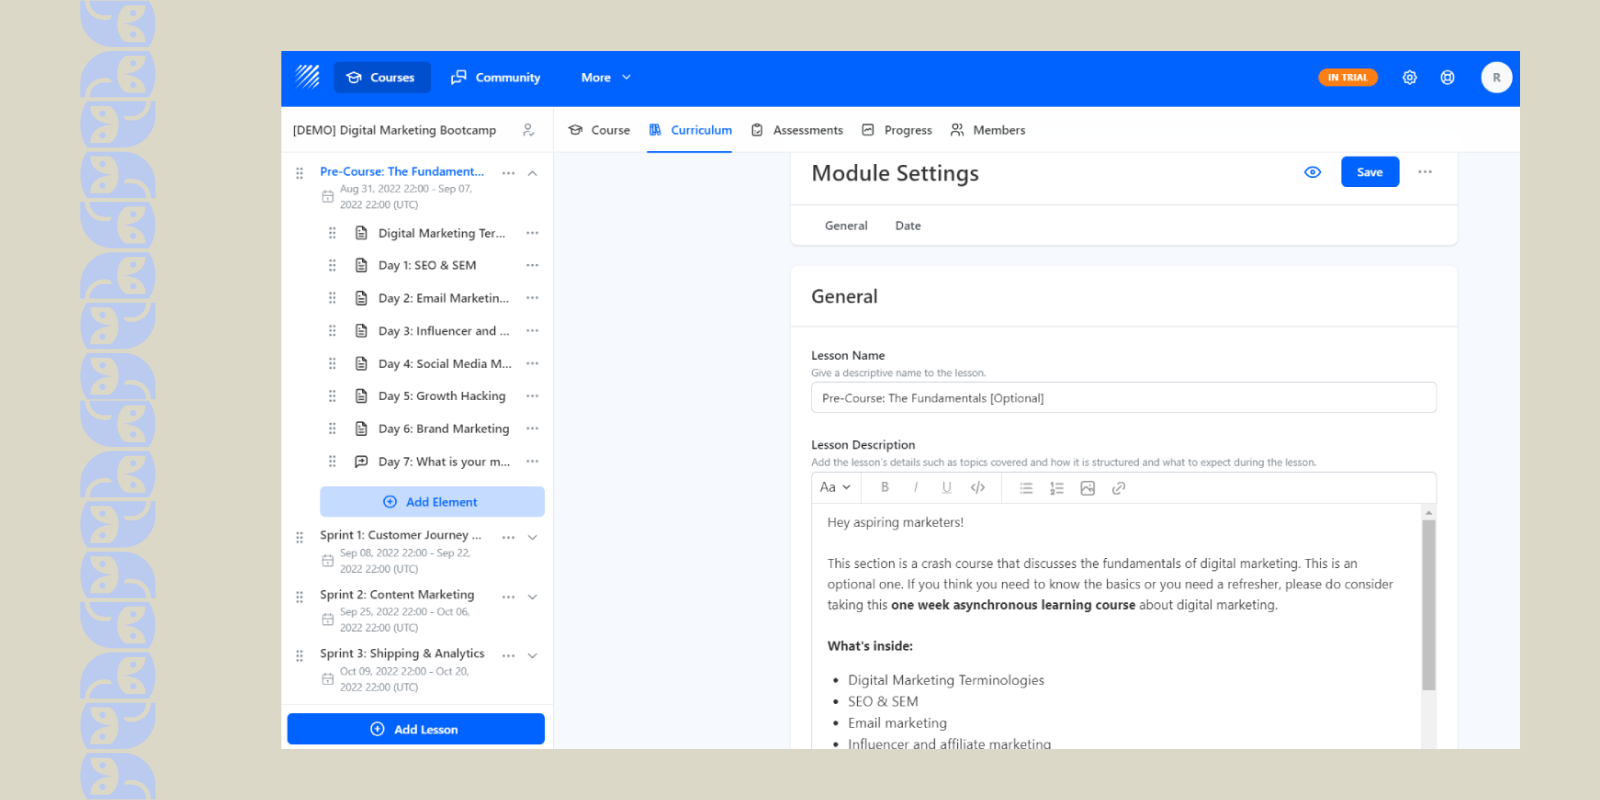
Task: Click drag handle for Sprint 3 module
Action: click(299, 656)
